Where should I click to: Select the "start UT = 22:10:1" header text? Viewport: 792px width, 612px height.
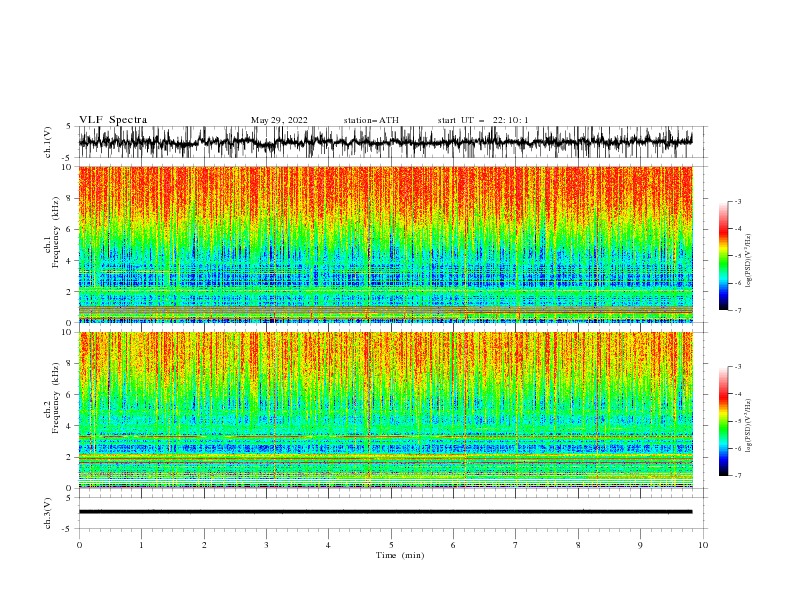click(x=483, y=120)
